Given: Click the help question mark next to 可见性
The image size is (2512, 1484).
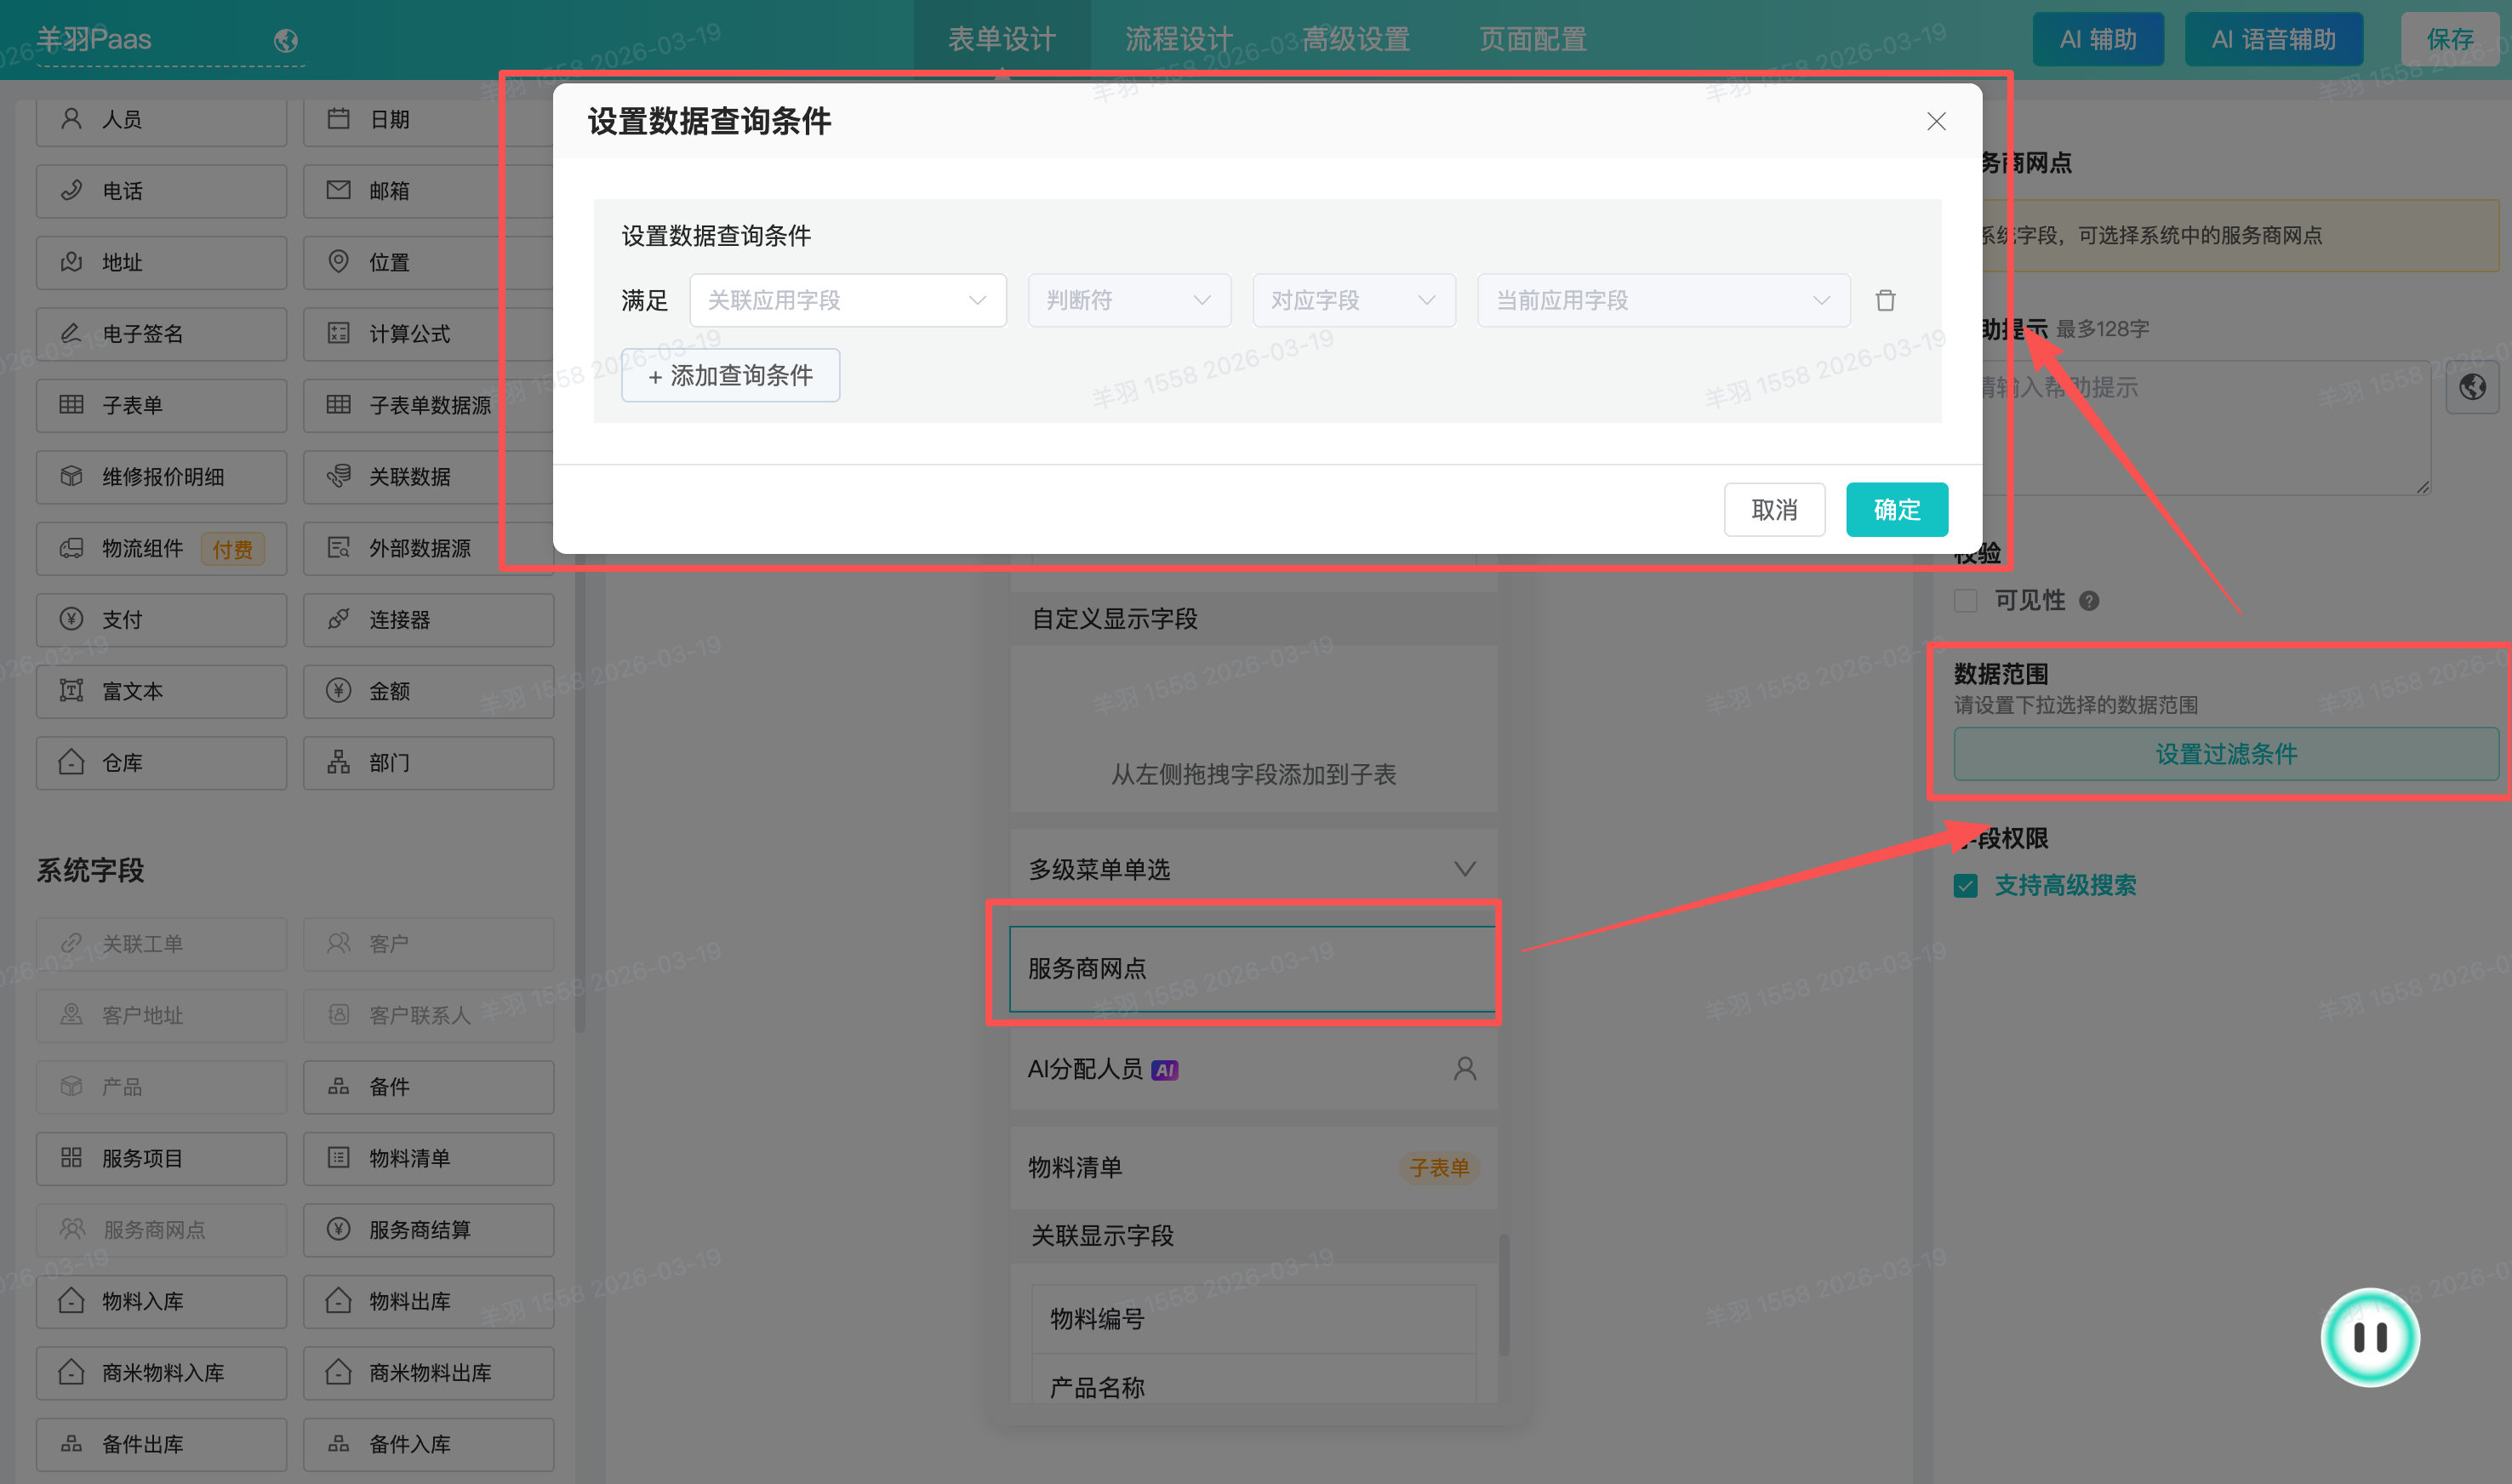Looking at the screenshot, I should click(x=2089, y=600).
